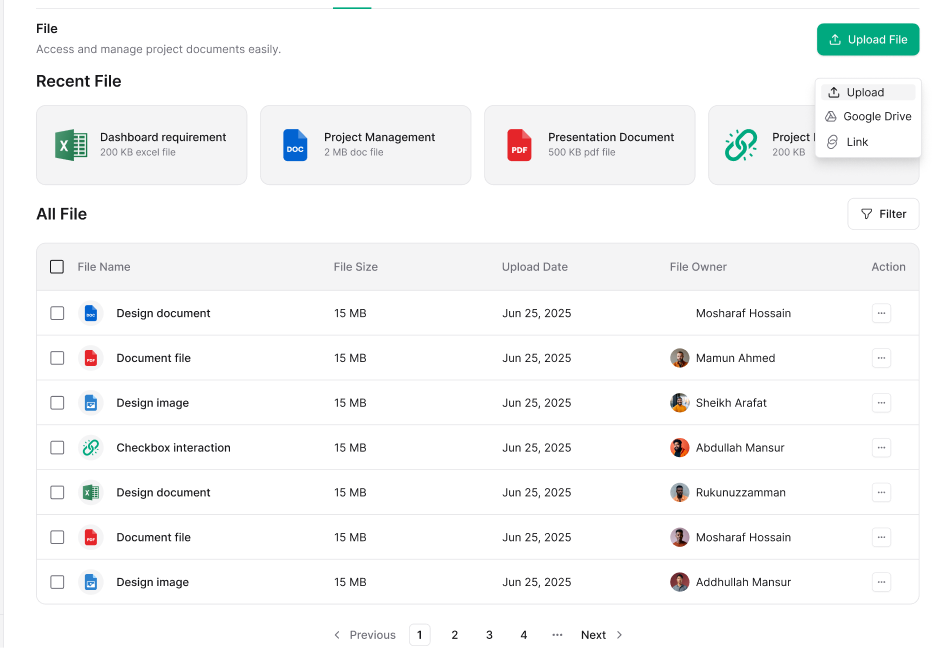This screenshot has height=663, width=933.
Task: Click the PDF icon beside Document file row
Action: (91, 358)
